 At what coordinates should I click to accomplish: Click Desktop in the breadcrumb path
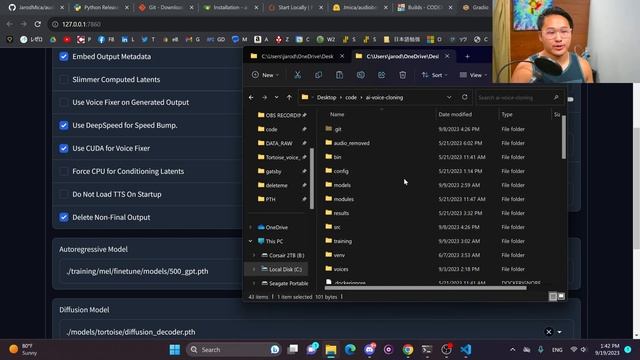327,98
